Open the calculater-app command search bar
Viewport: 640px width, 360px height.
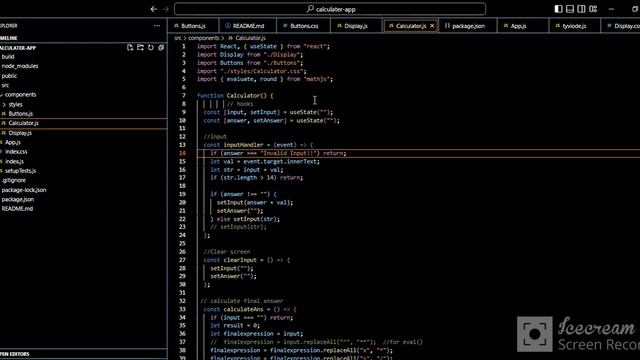pos(330,9)
